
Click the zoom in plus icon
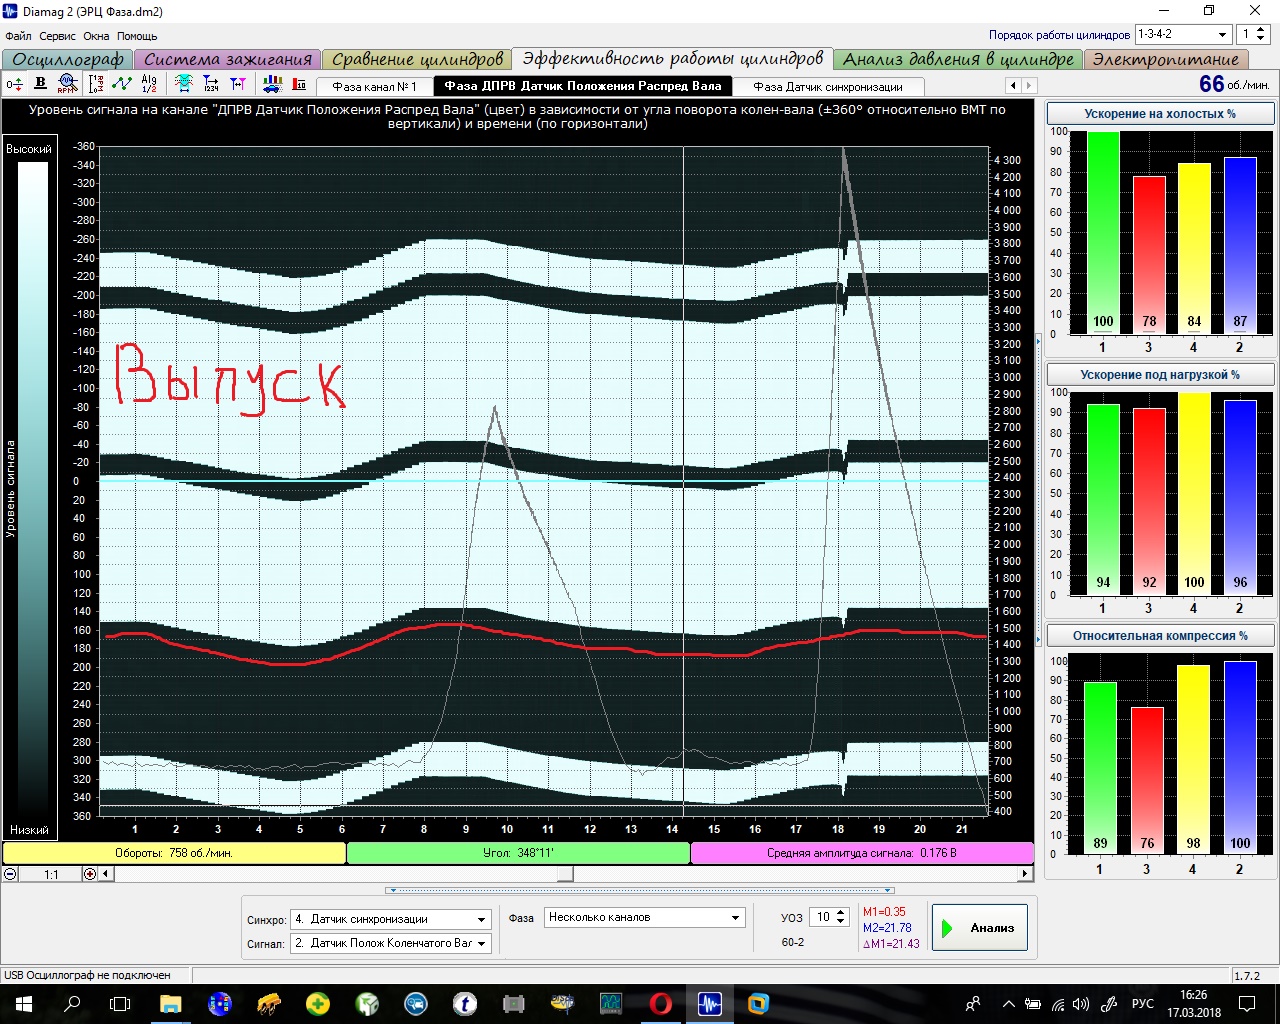(90, 874)
